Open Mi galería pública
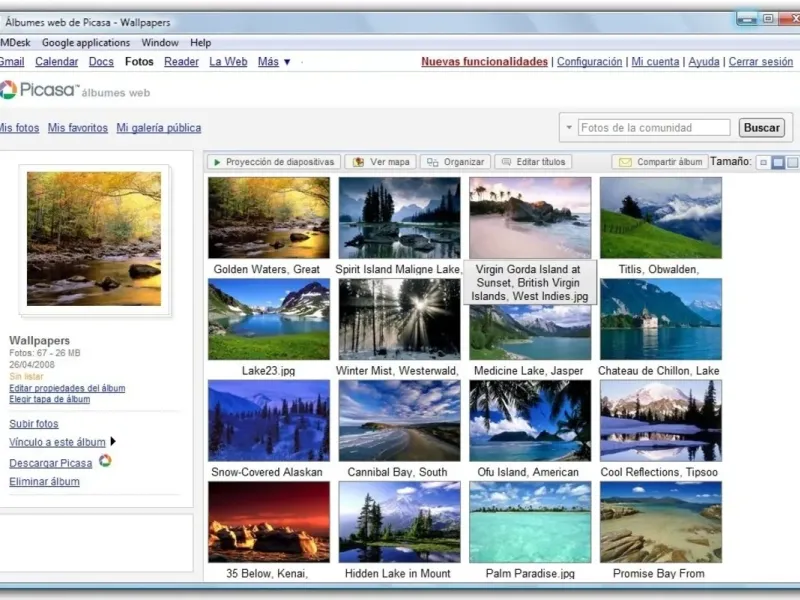Image resolution: width=800 pixels, height=600 pixels. click(x=159, y=128)
